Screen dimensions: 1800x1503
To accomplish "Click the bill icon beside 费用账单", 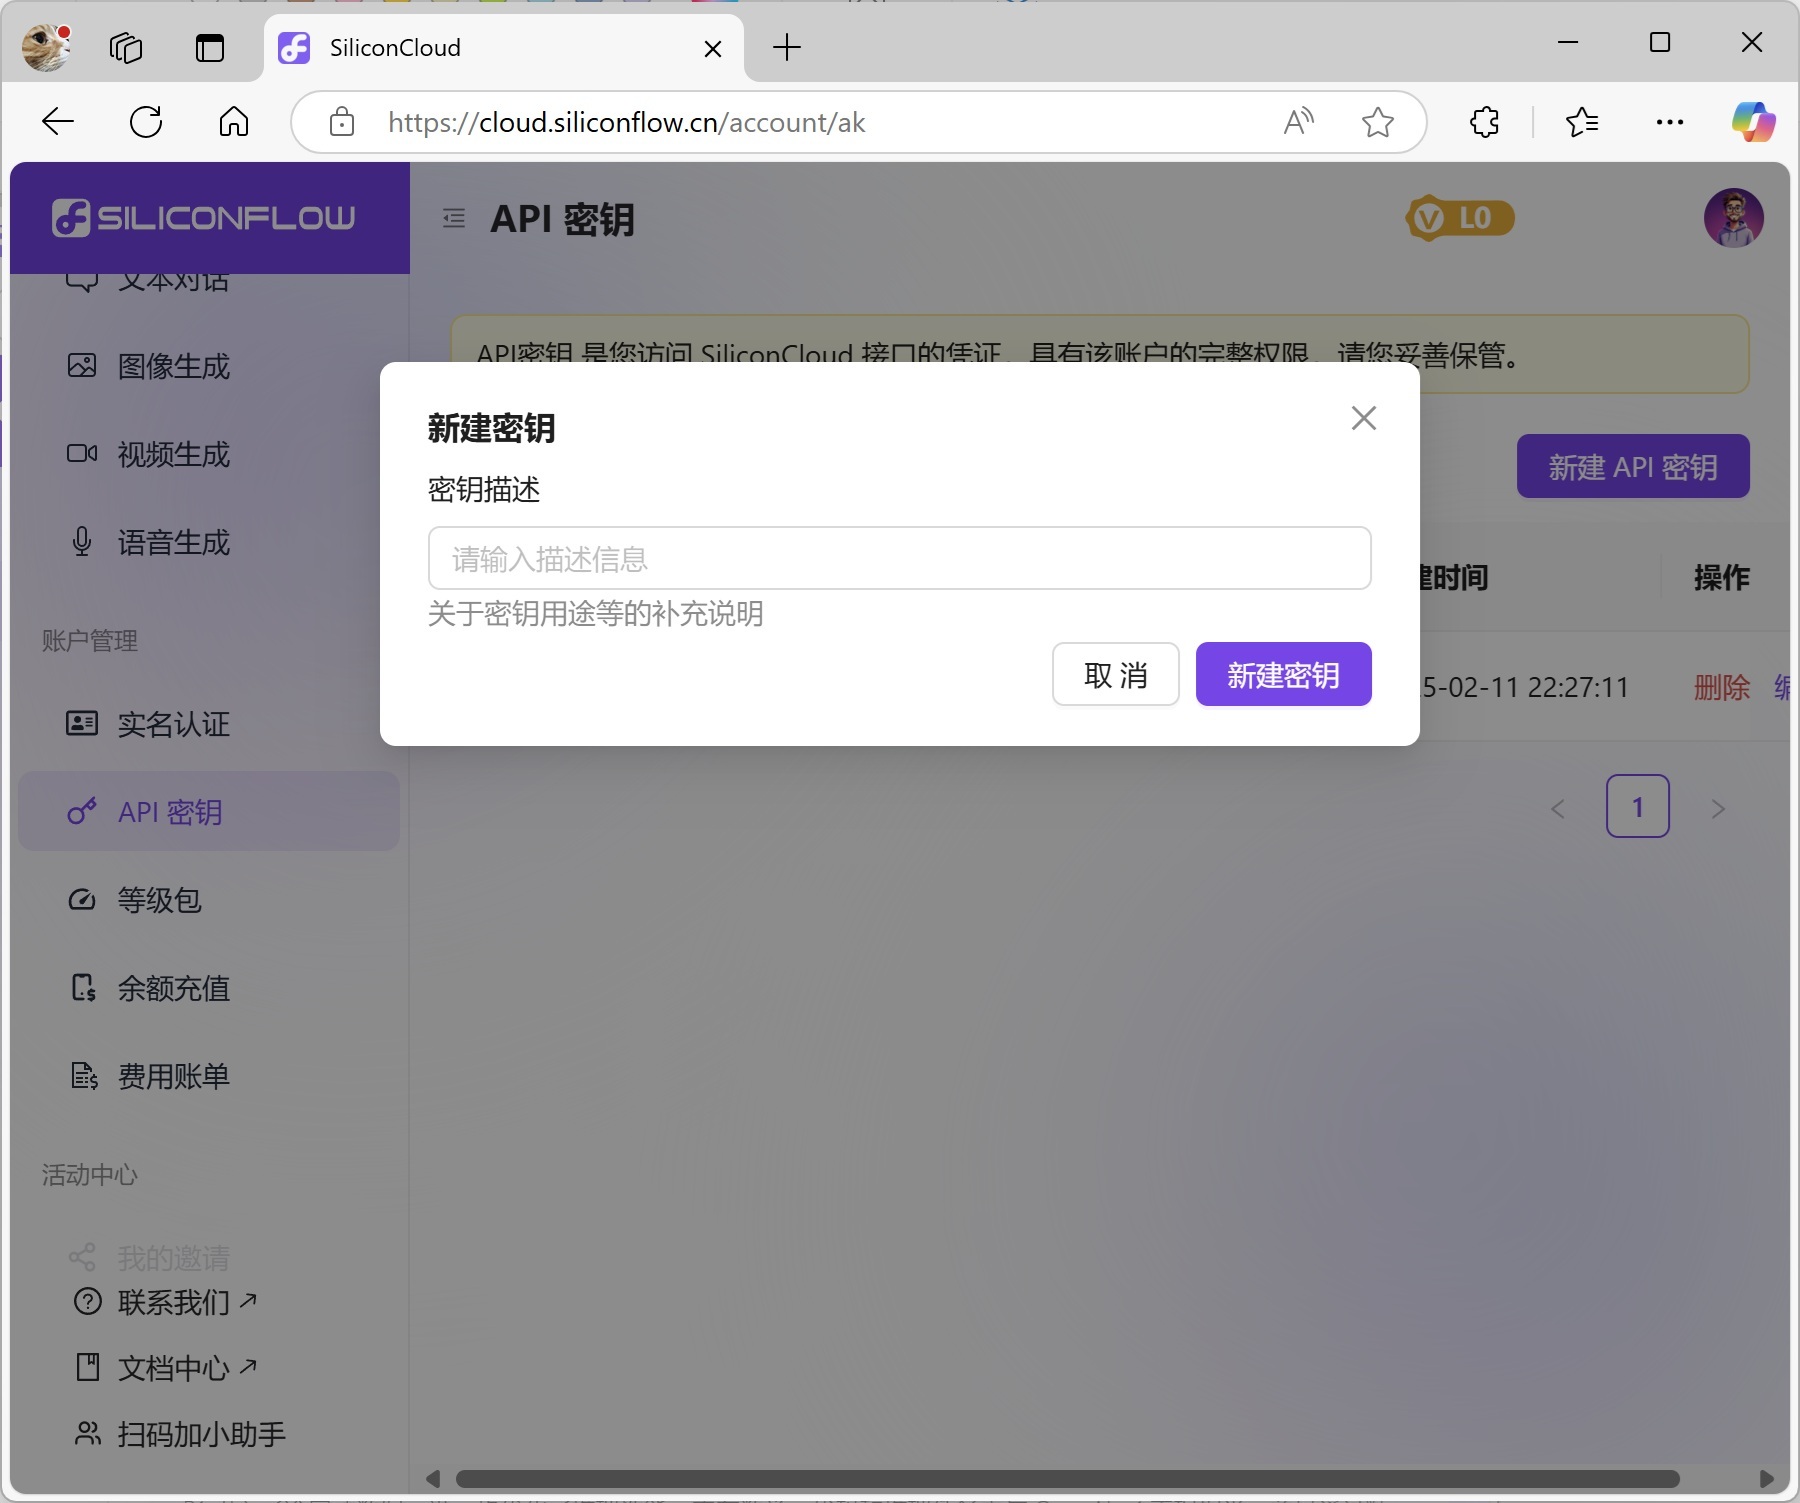I will coord(84,1075).
